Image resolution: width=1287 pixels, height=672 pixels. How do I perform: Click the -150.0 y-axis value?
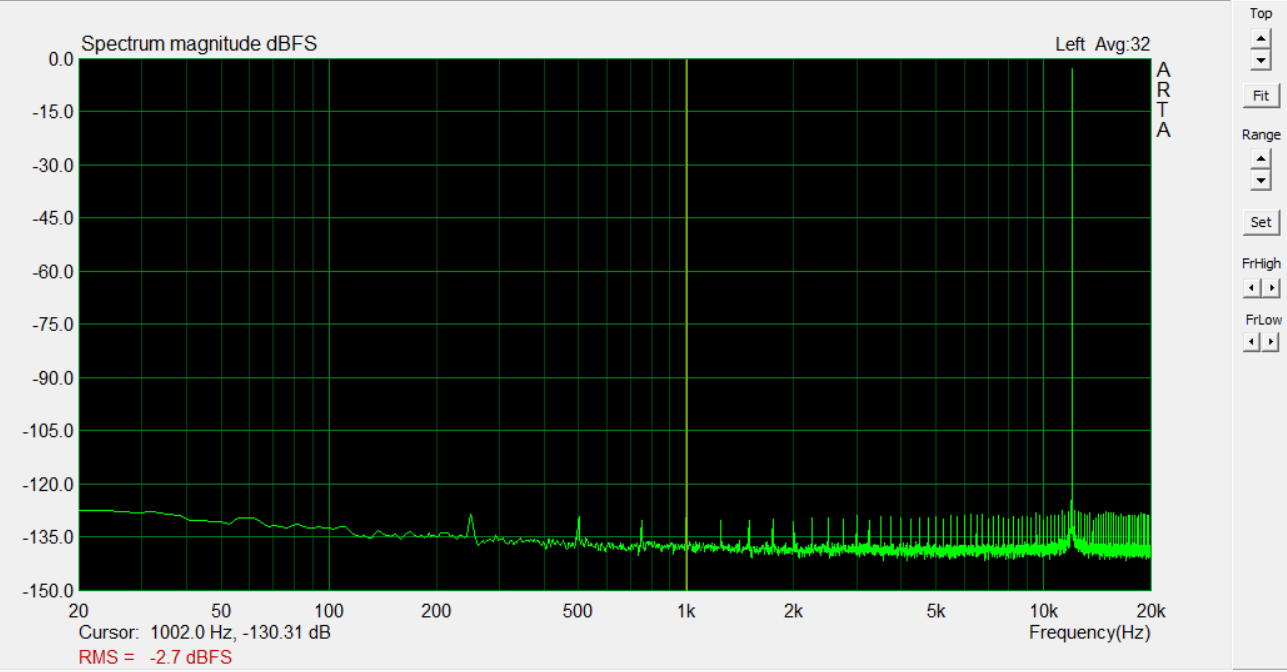pyautogui.click(x=49, y=591)
